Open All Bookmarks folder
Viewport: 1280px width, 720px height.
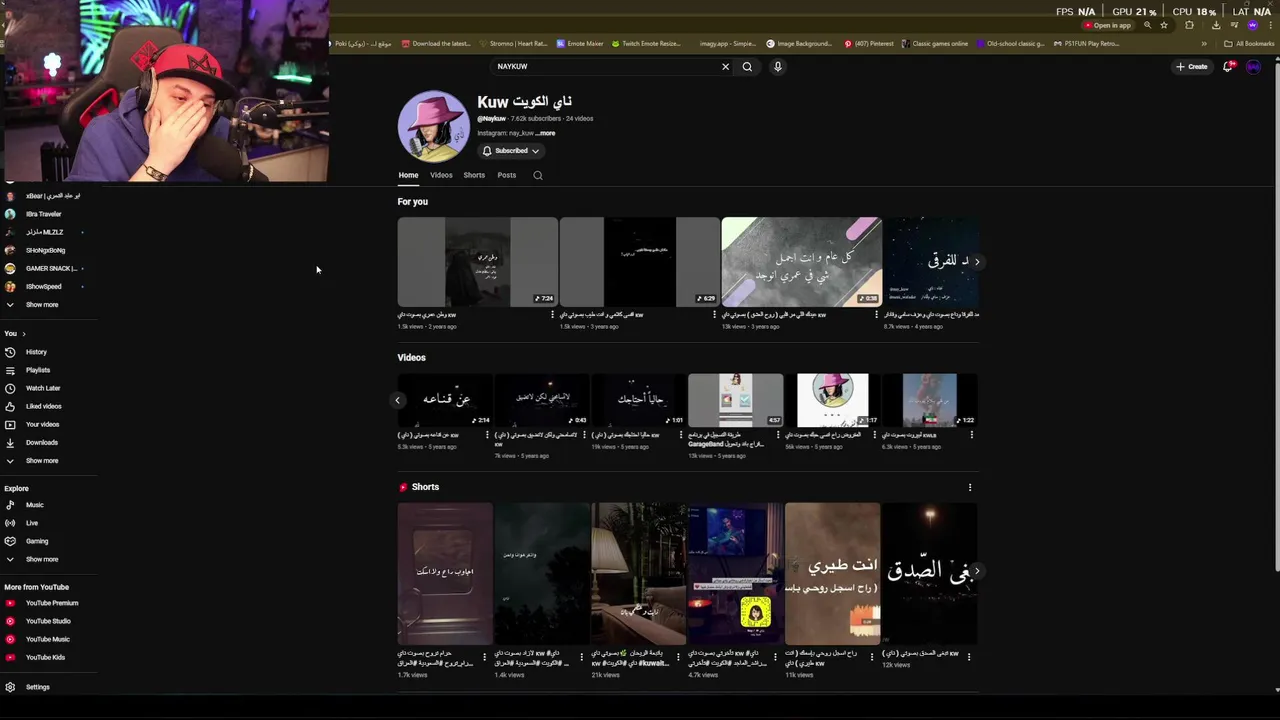click(1249, 44)
